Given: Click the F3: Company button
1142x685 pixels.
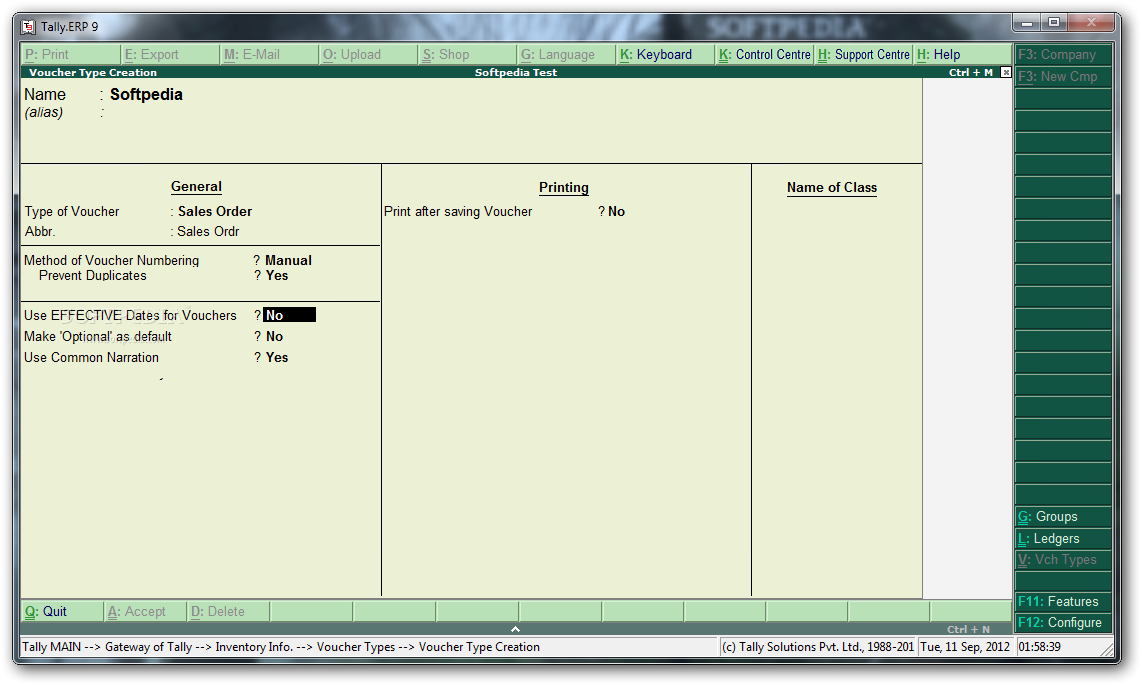Looking at the screenshot, I should [1063, 55].
